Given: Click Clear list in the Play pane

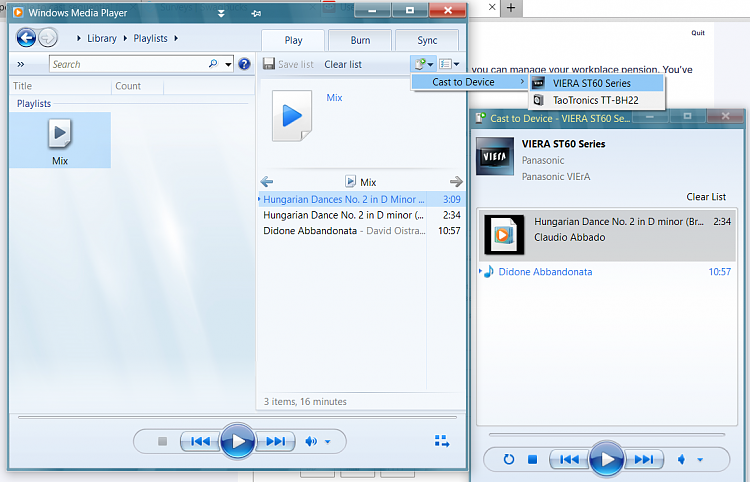Looking at the screenshot, I should (x=343, y=64).
